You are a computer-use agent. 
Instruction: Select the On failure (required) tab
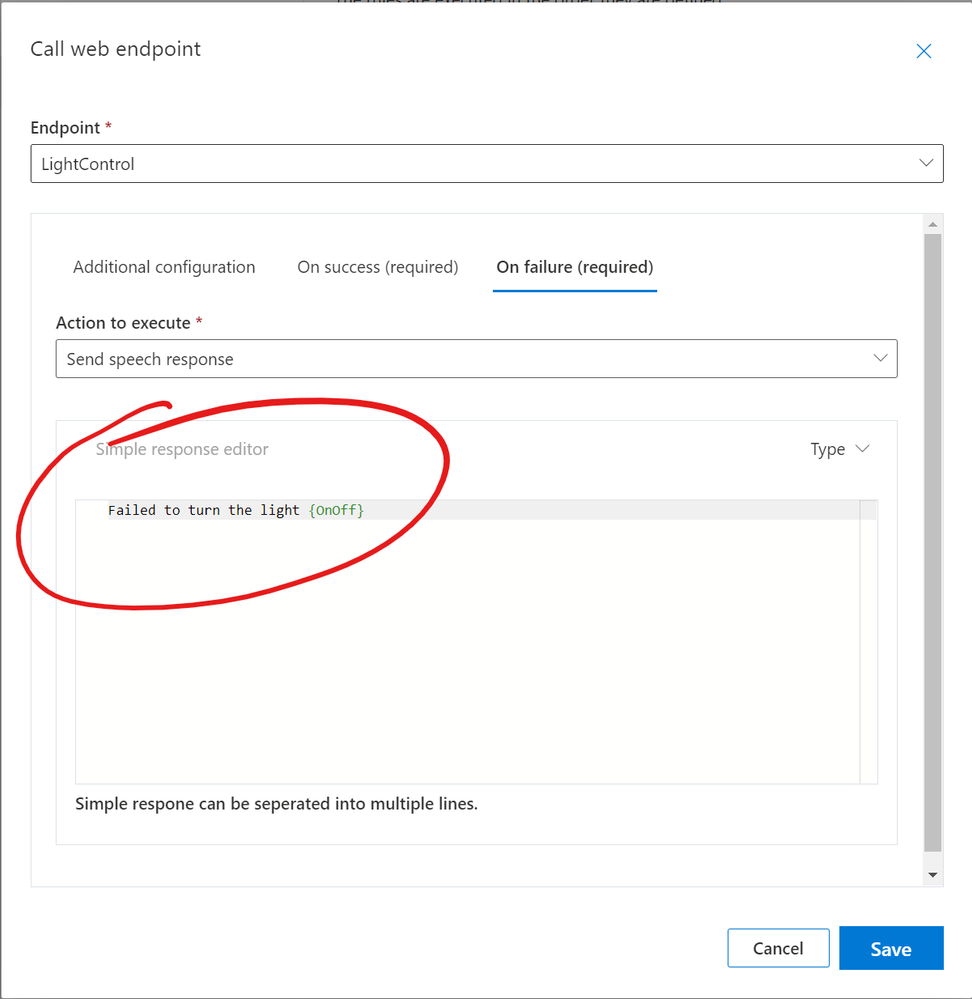(574, 267)
